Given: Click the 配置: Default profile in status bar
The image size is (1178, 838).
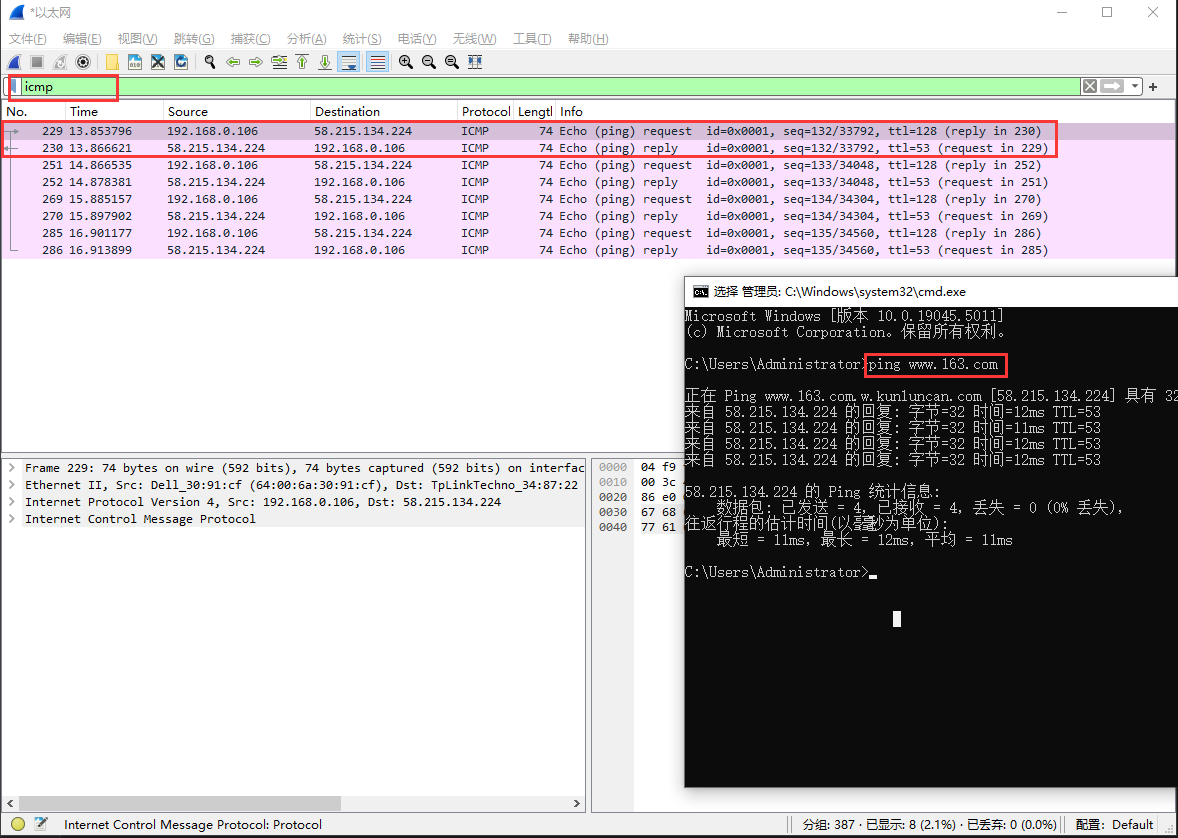Looking at the screenshot, I should (1114, 824).
